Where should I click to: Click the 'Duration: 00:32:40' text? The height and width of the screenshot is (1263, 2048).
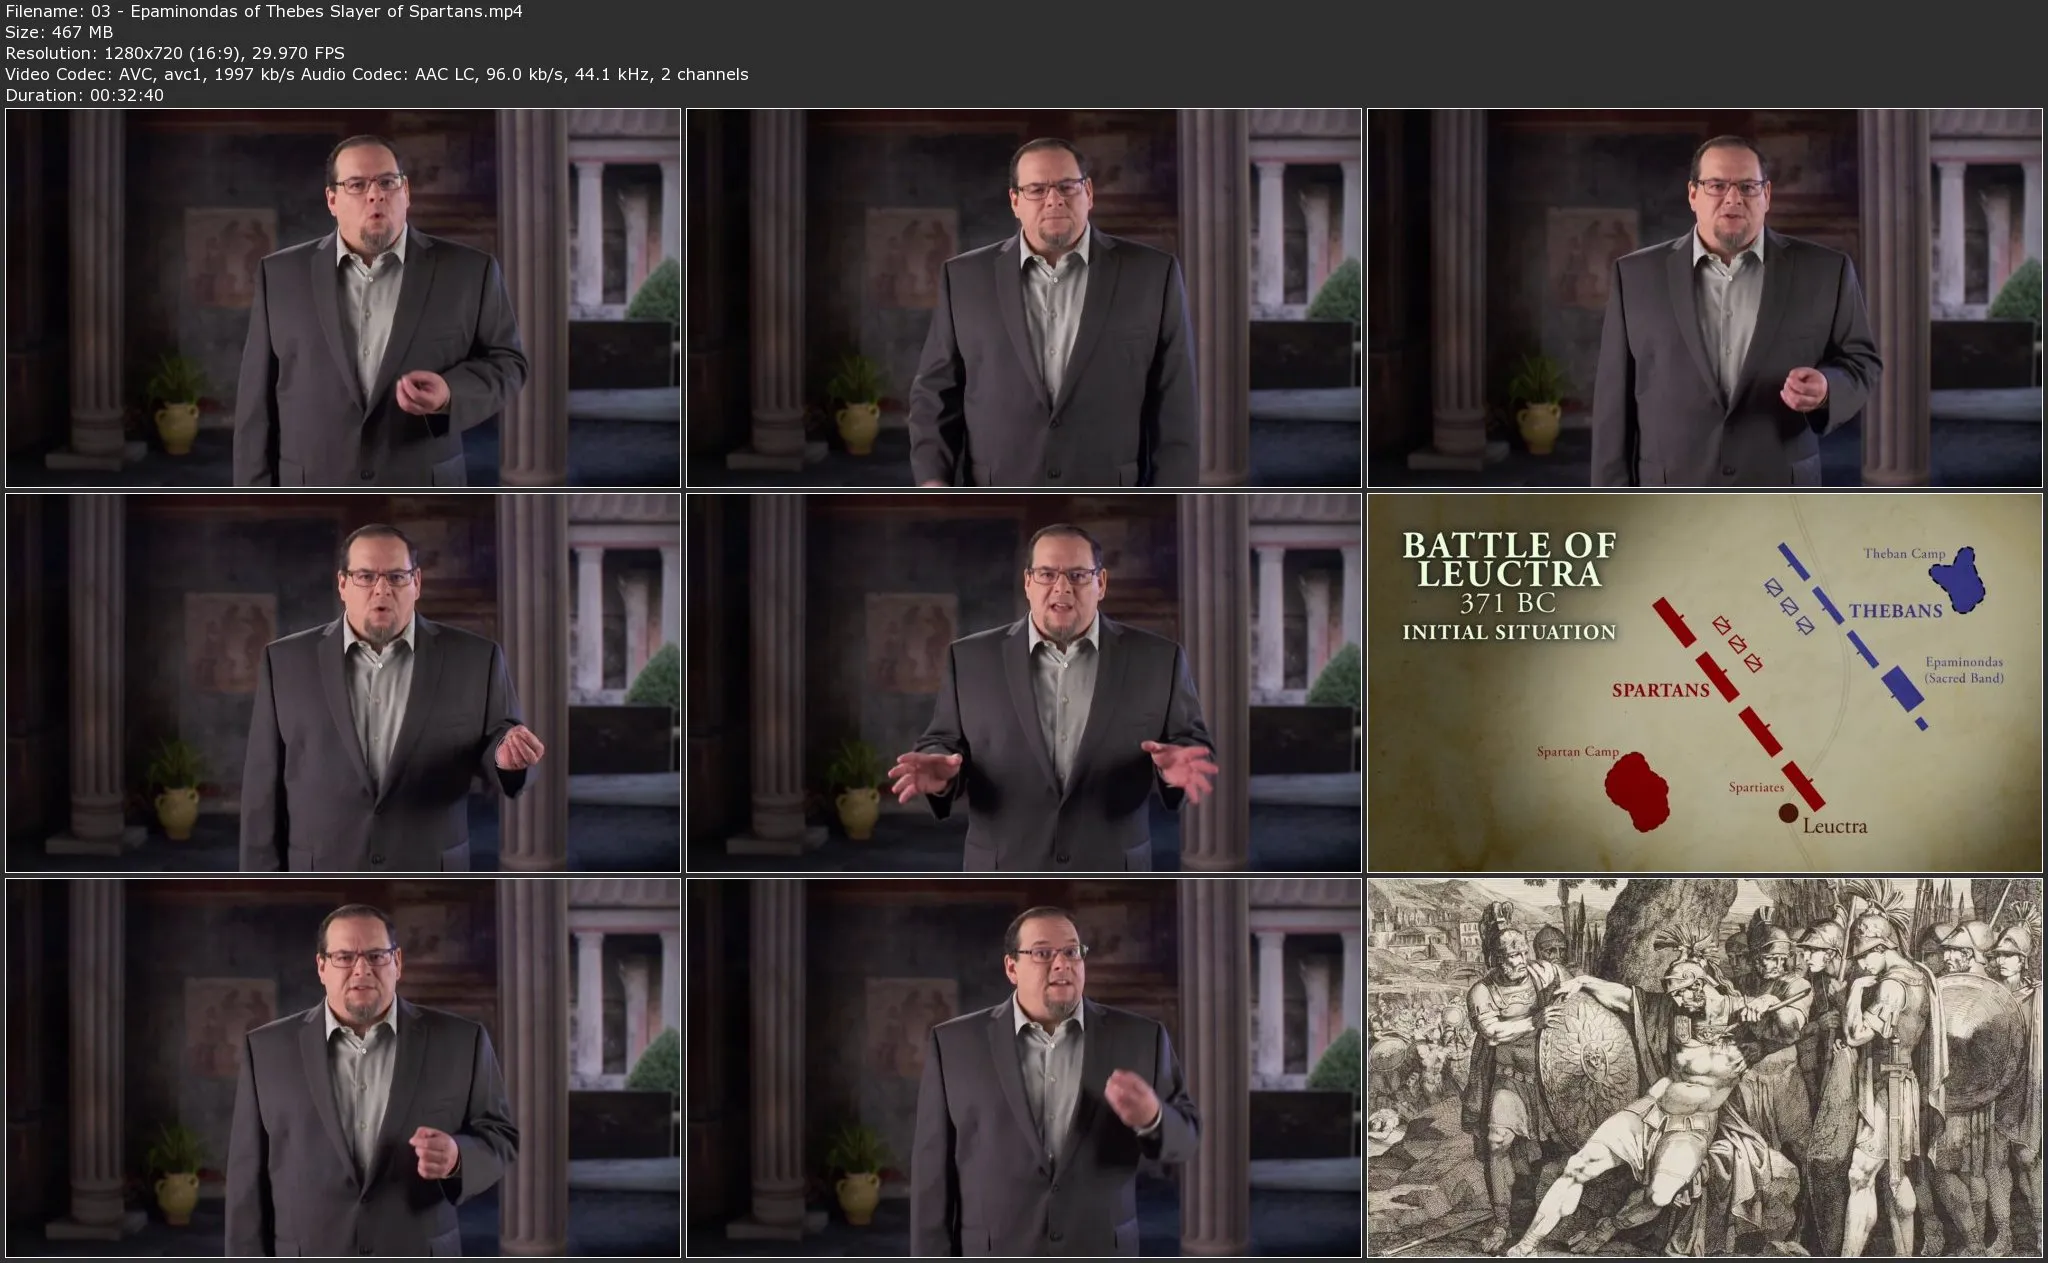(x=85, y=95)
